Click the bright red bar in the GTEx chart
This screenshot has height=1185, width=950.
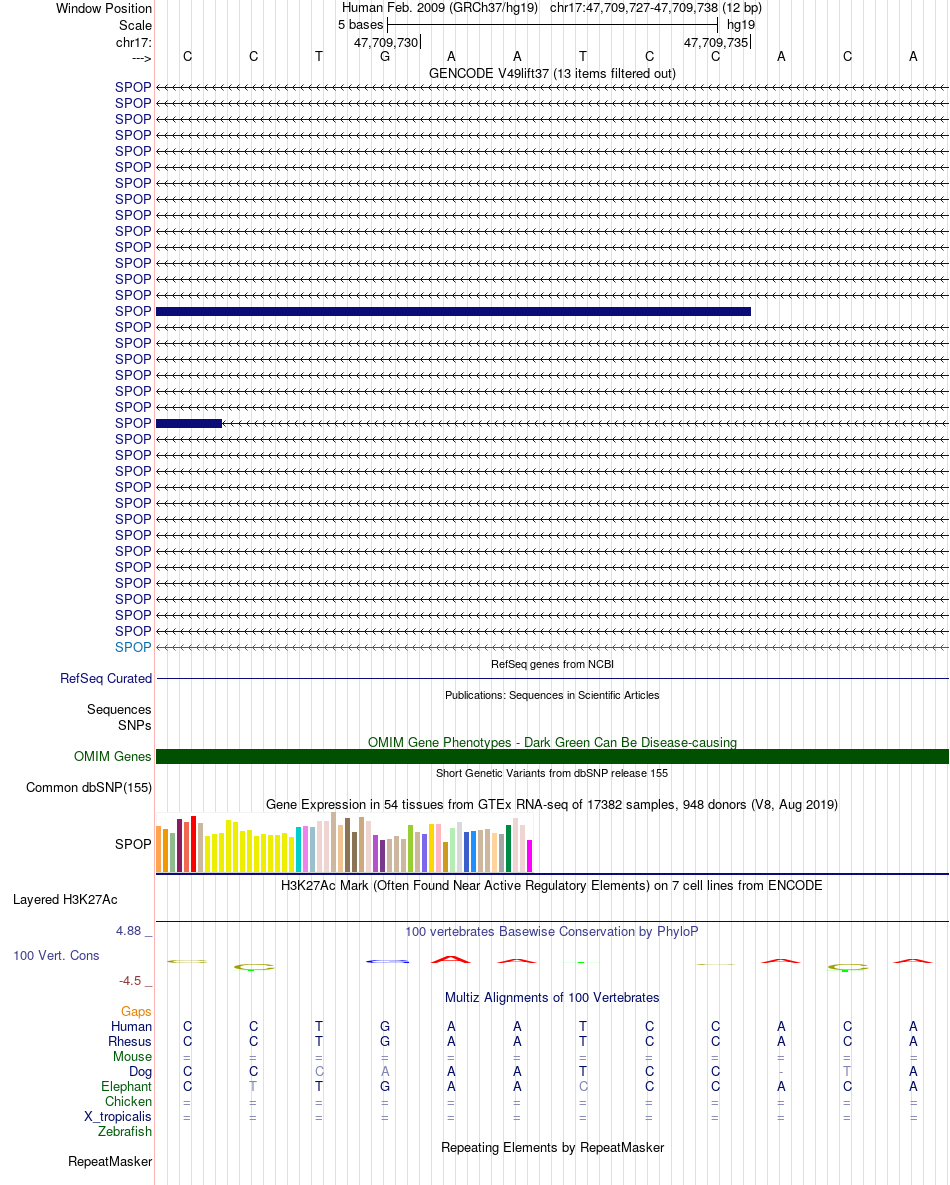coord(193,844)
